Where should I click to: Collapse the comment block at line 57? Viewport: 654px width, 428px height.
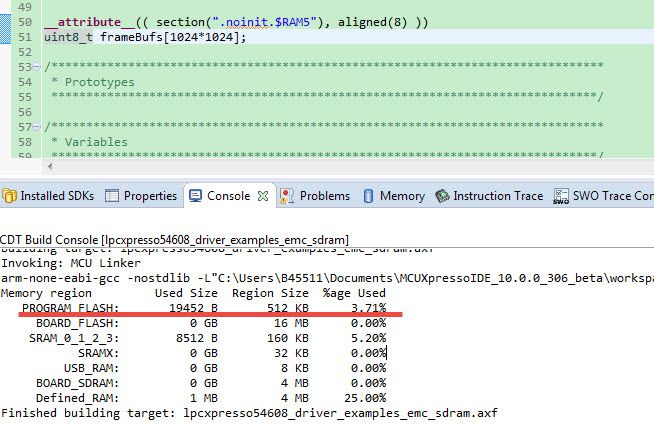(x=37, y=126)
